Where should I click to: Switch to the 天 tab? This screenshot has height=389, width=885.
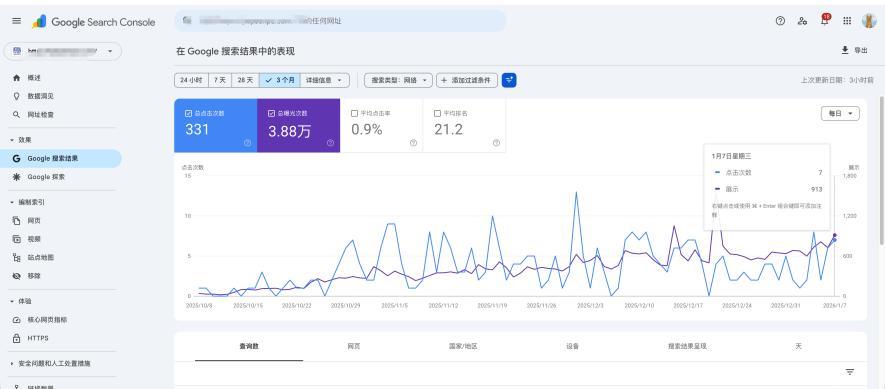[798, 346]
